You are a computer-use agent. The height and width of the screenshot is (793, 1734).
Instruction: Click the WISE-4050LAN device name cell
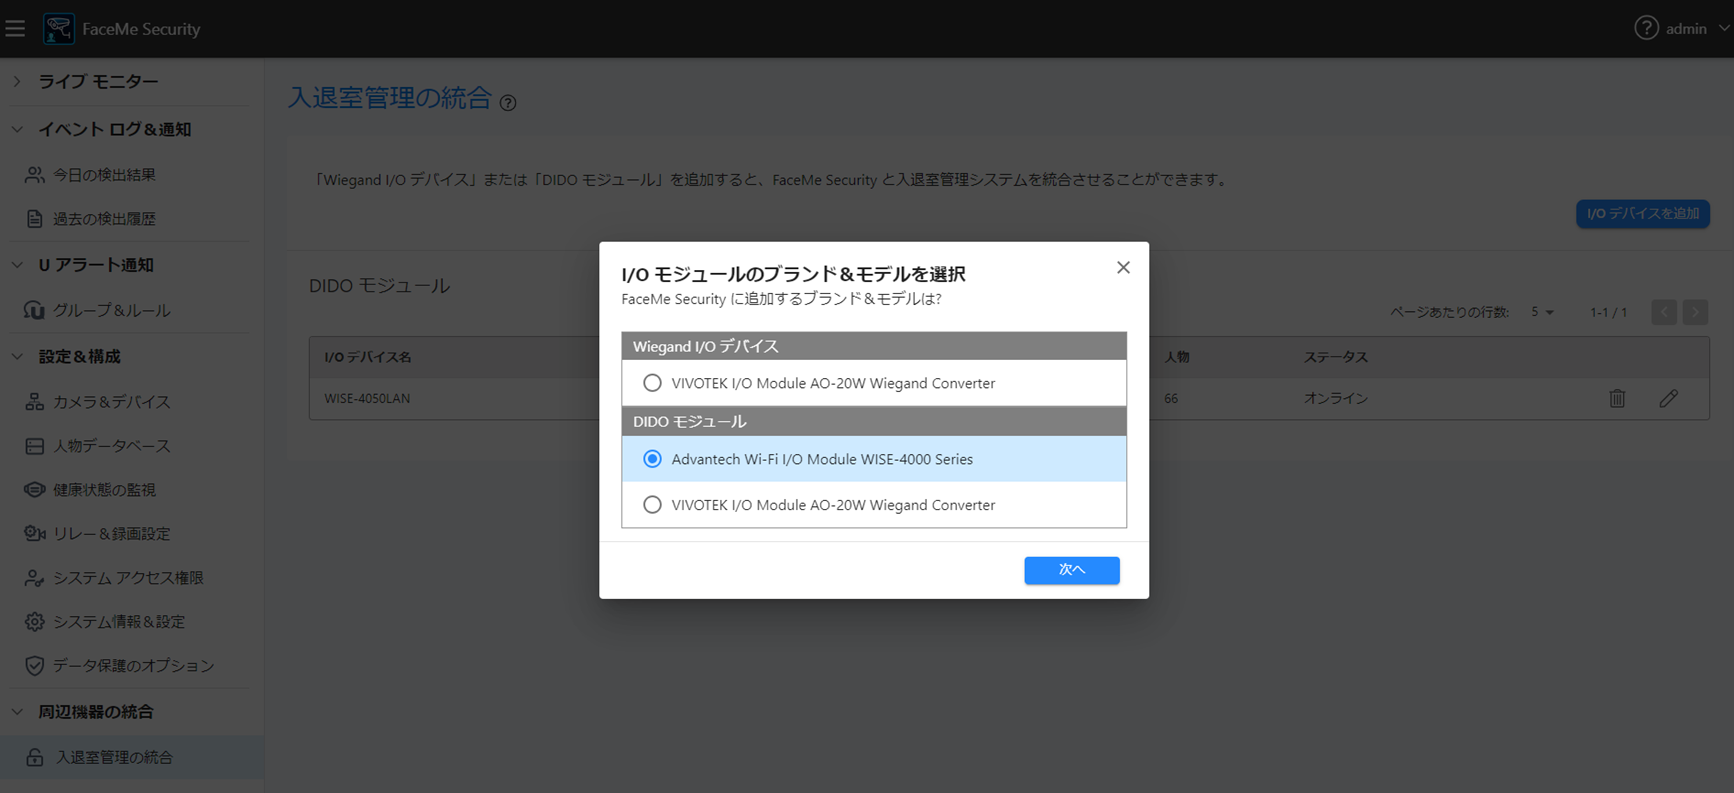coord(367,398)
